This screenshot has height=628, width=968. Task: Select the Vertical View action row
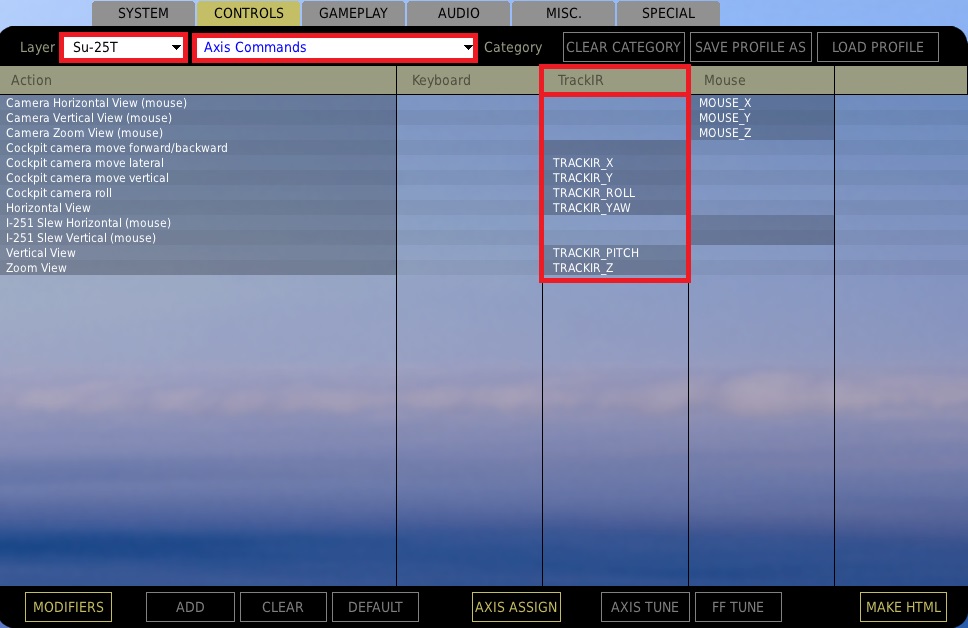click(x=198, y=253)
